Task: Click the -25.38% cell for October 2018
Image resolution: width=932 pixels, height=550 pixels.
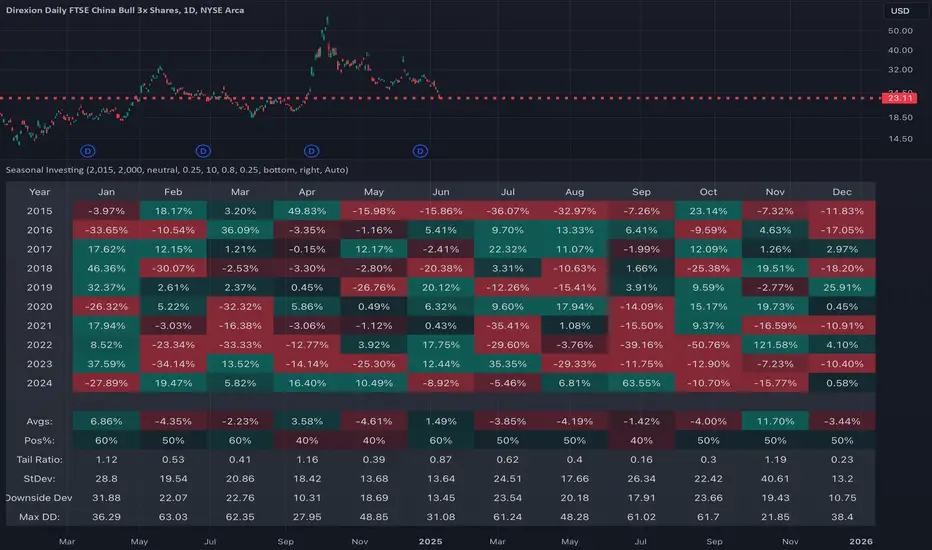Action: pyautogui.click(x=708, y=268)
